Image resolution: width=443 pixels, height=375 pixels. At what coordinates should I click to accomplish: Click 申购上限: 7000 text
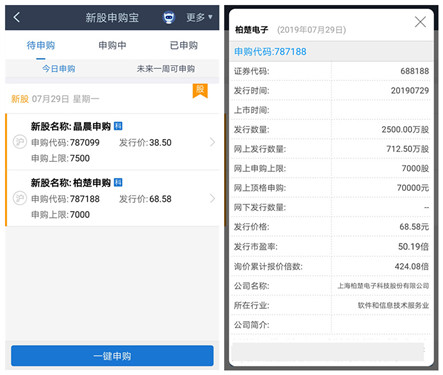[60, 215]
